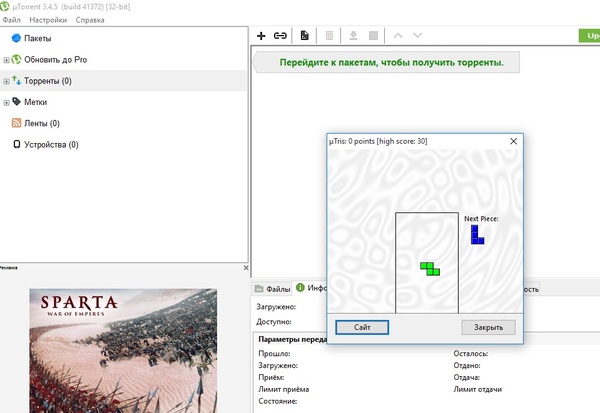Expand the Метки tree node
The image size is (600, 413).
[x=6, y=102]
